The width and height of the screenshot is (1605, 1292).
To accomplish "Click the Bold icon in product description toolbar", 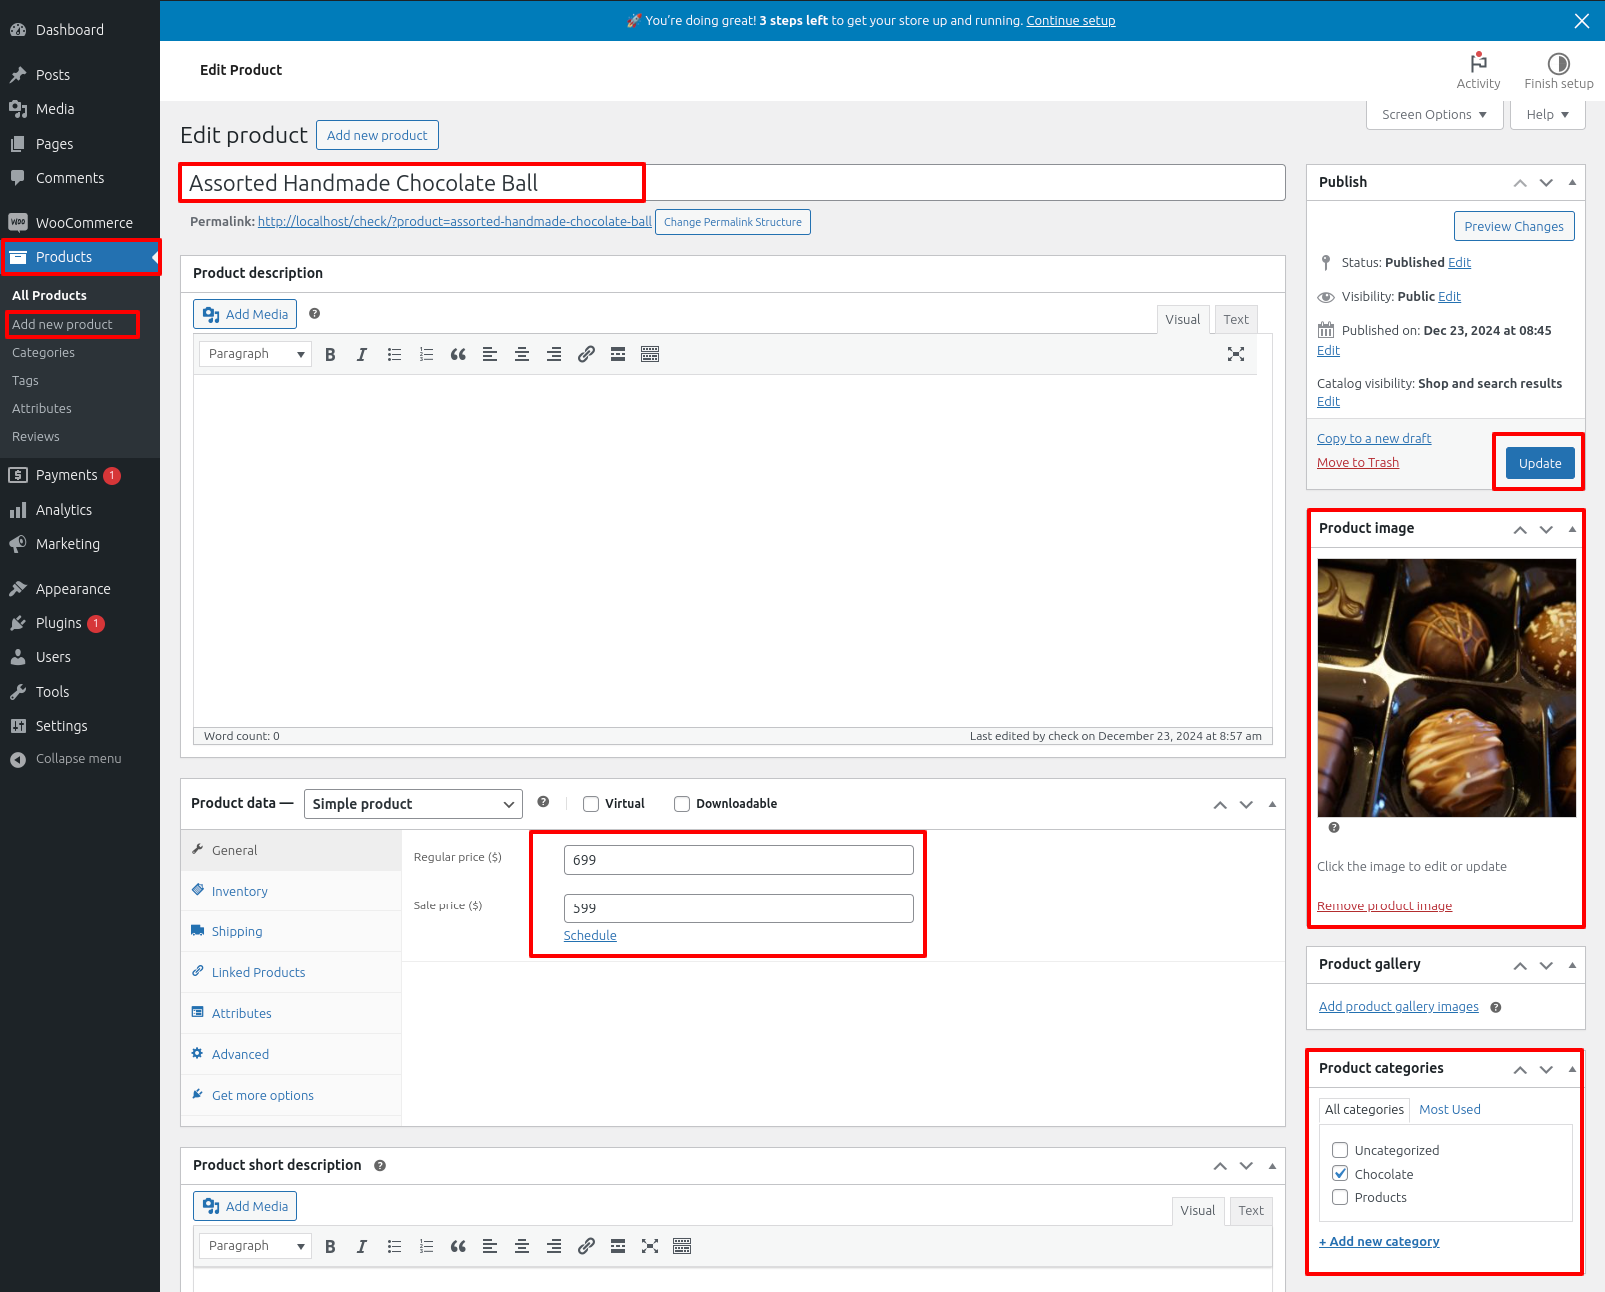I will pos(330,354).
